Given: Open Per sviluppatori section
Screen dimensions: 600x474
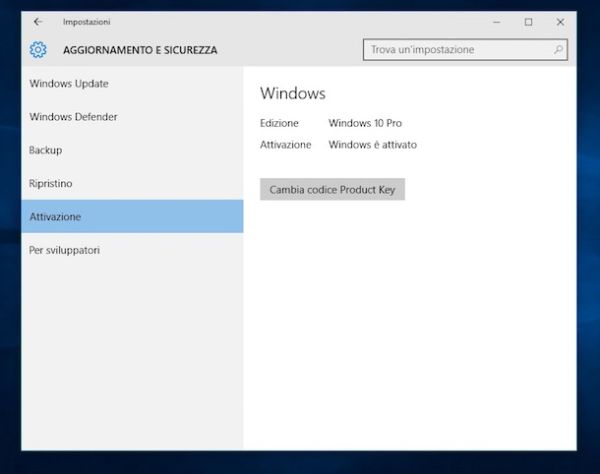Looking at the screenshot, I should 132,250.
